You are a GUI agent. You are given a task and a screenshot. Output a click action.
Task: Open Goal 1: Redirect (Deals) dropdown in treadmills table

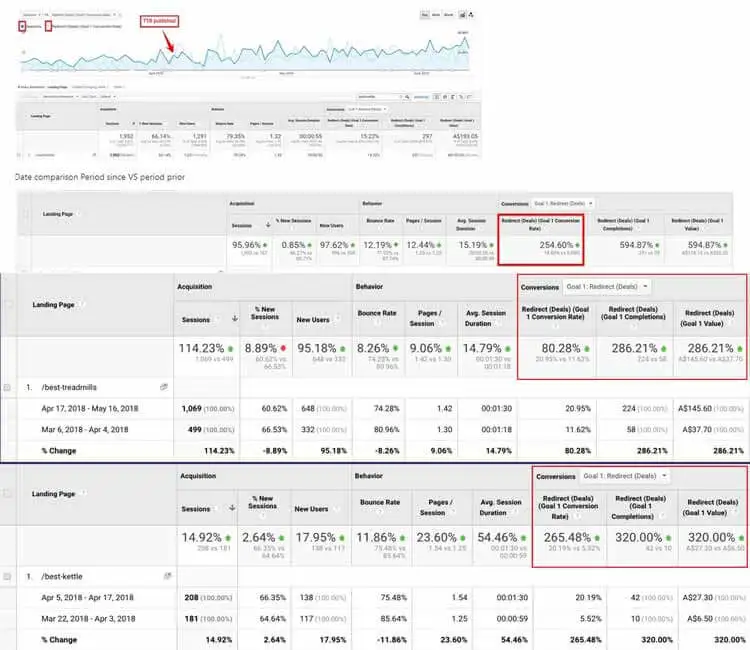coord(607,286)
